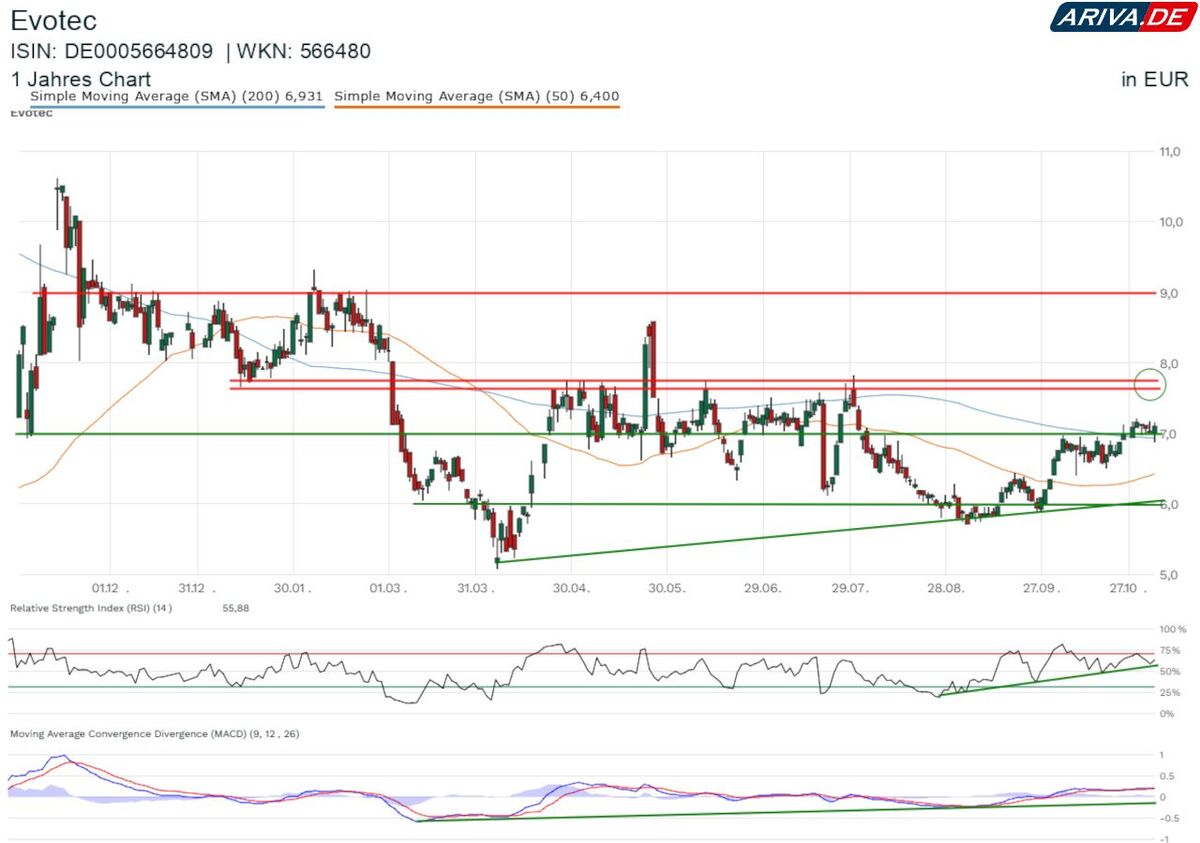This screenshot has height=843, width=1200.
Task: Click the 30.04. date axis label
Action: point(570,589)
